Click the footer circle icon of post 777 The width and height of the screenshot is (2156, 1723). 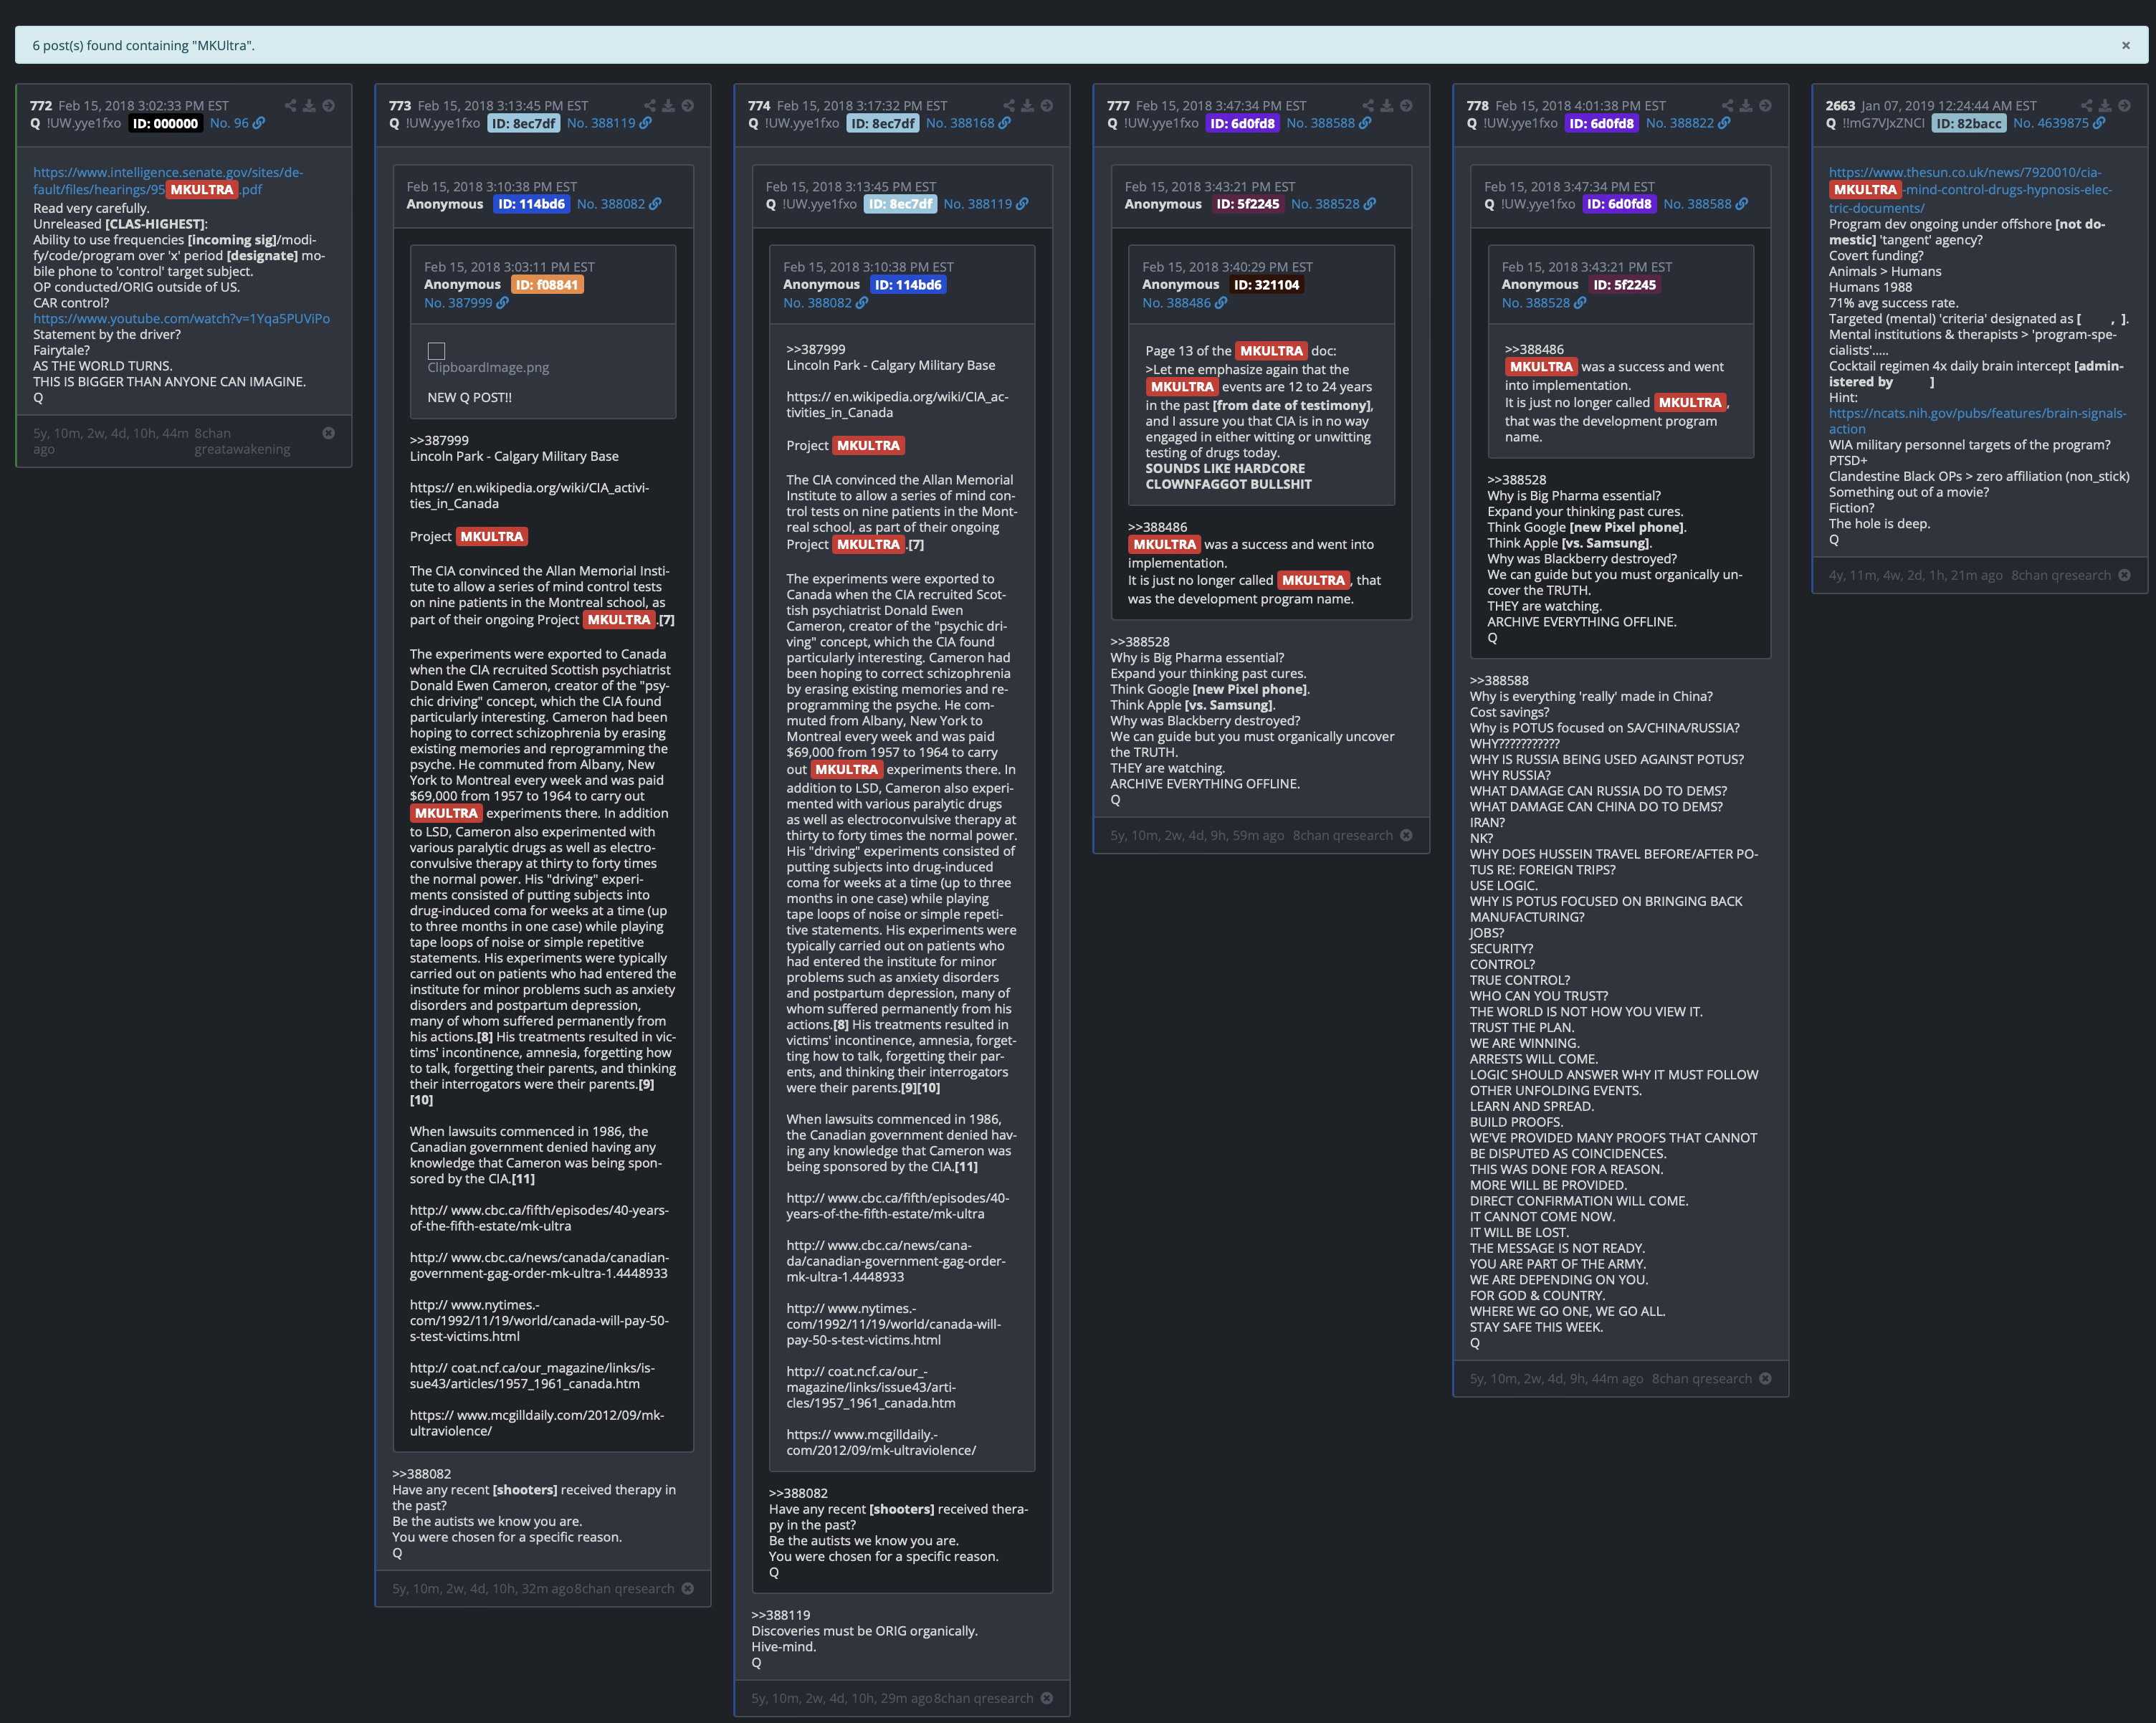pyautogui.click(x=1406, y=835)
